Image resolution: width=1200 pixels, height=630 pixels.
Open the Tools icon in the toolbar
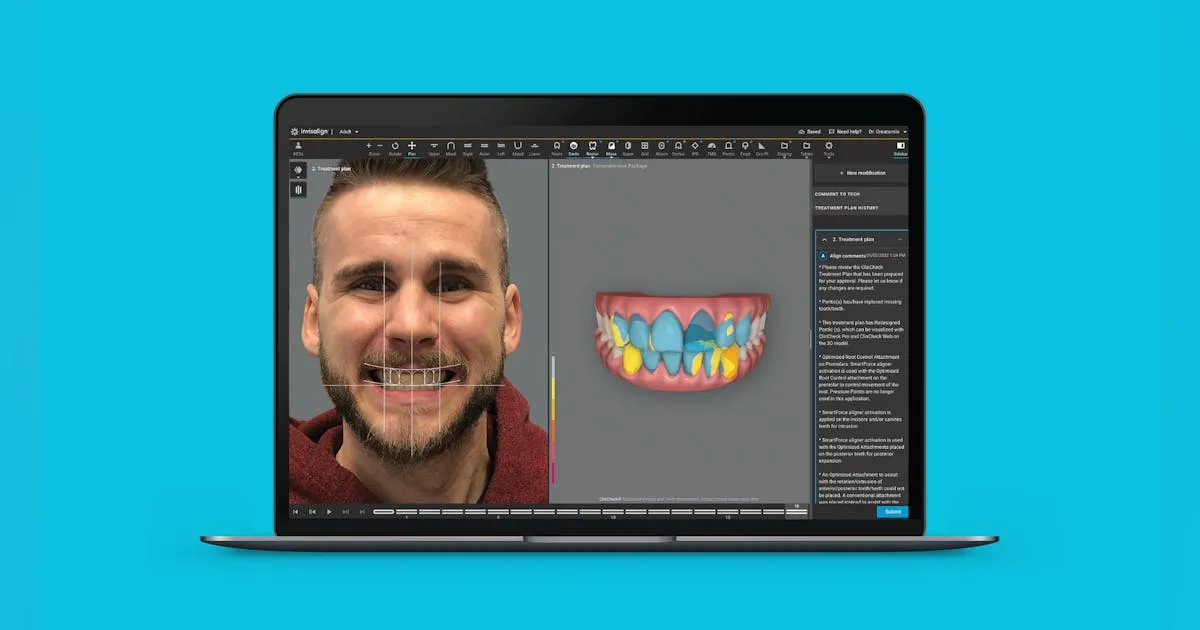pos(829,146)
